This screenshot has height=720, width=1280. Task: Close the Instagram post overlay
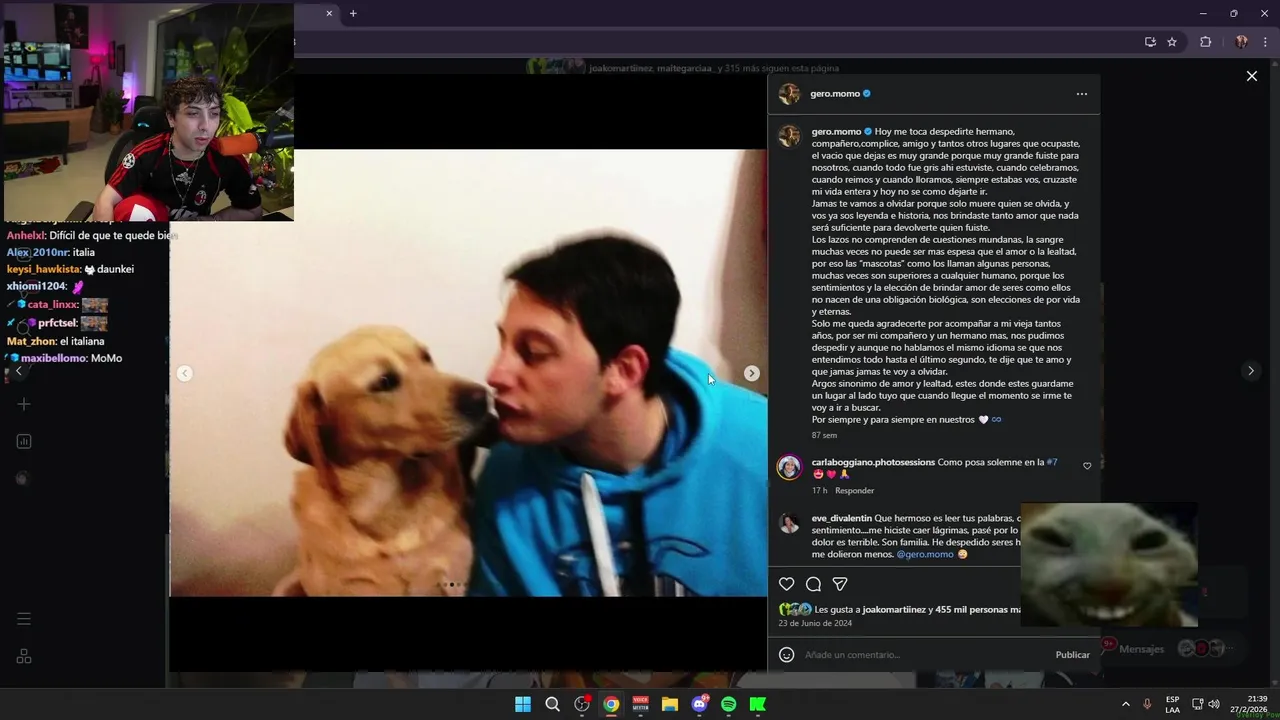point(1251,76)
